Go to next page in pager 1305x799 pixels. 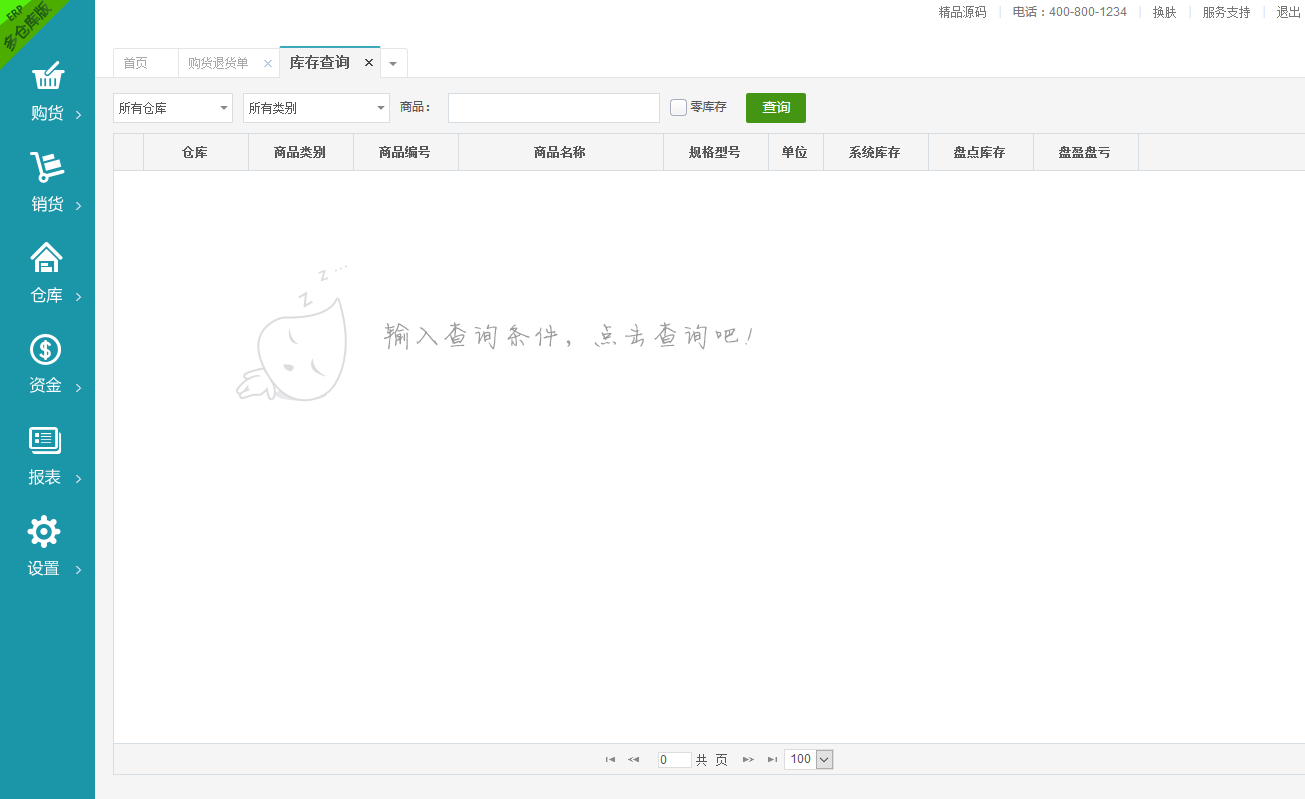pos(748,760)
